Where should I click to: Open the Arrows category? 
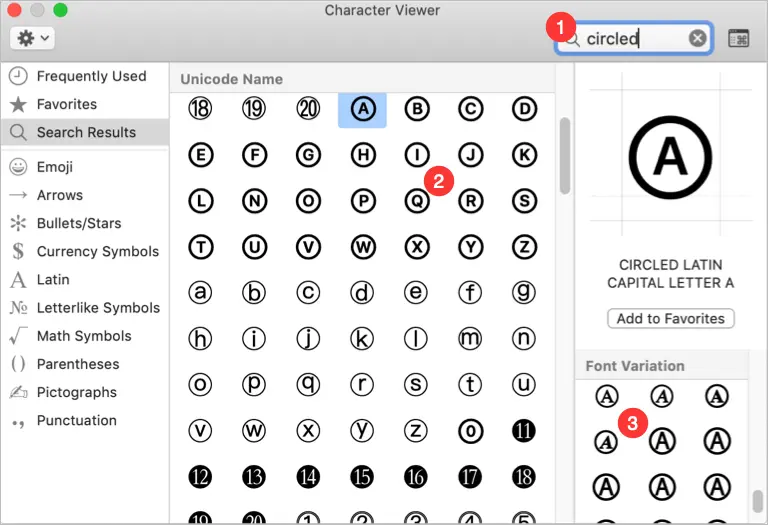coord(85,195)
